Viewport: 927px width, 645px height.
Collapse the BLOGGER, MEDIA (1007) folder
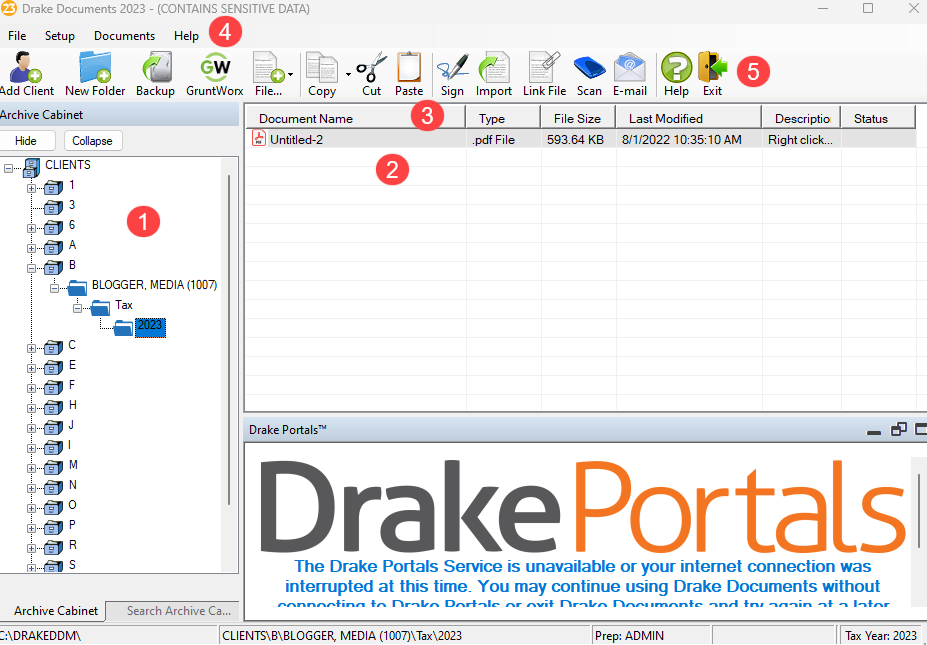point(54,289)
